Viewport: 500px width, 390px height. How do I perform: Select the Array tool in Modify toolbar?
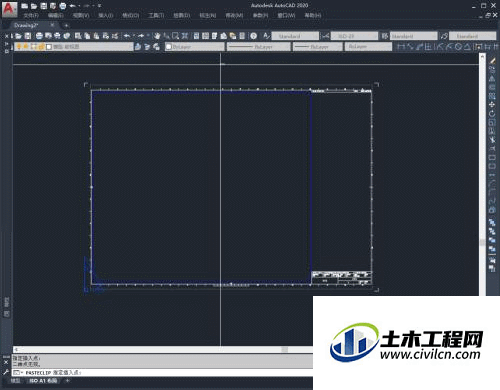(492, 96)
